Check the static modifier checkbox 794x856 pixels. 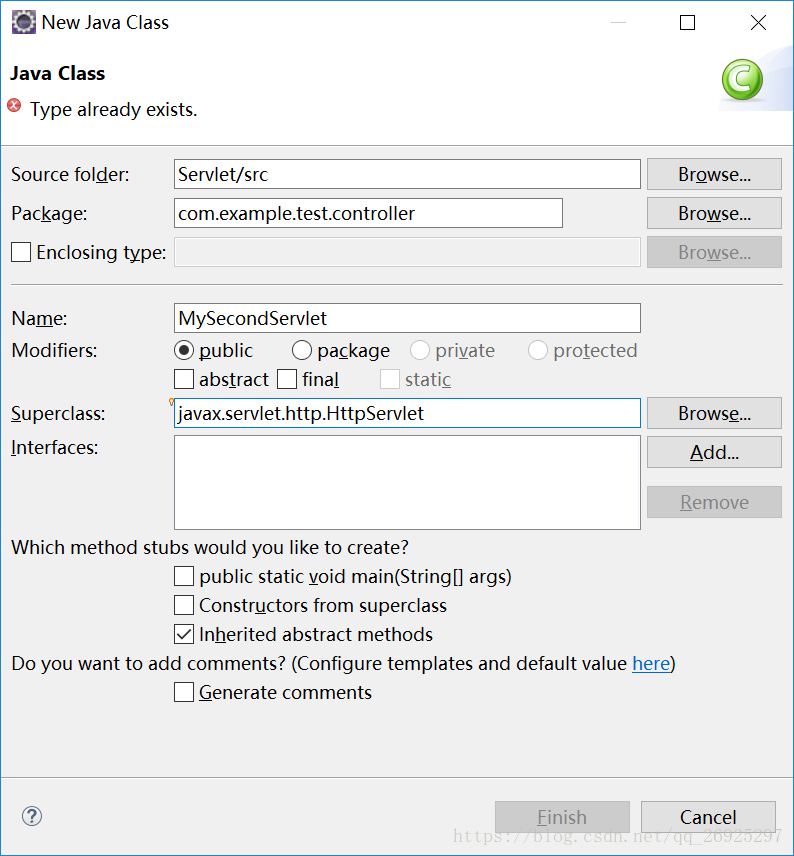click(389, 379)
